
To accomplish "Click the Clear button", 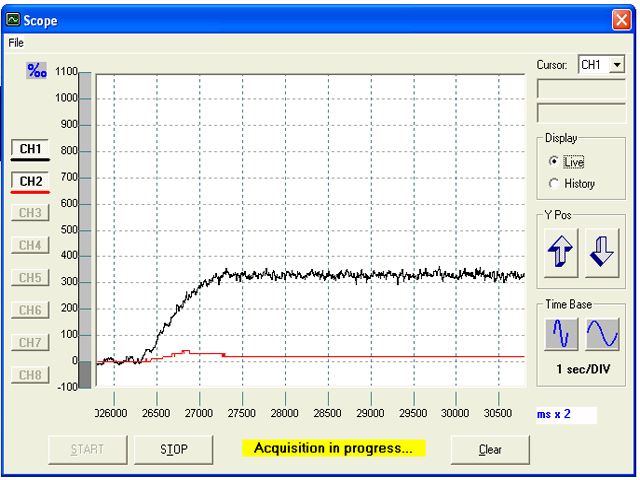I will (x=490, y=449).
